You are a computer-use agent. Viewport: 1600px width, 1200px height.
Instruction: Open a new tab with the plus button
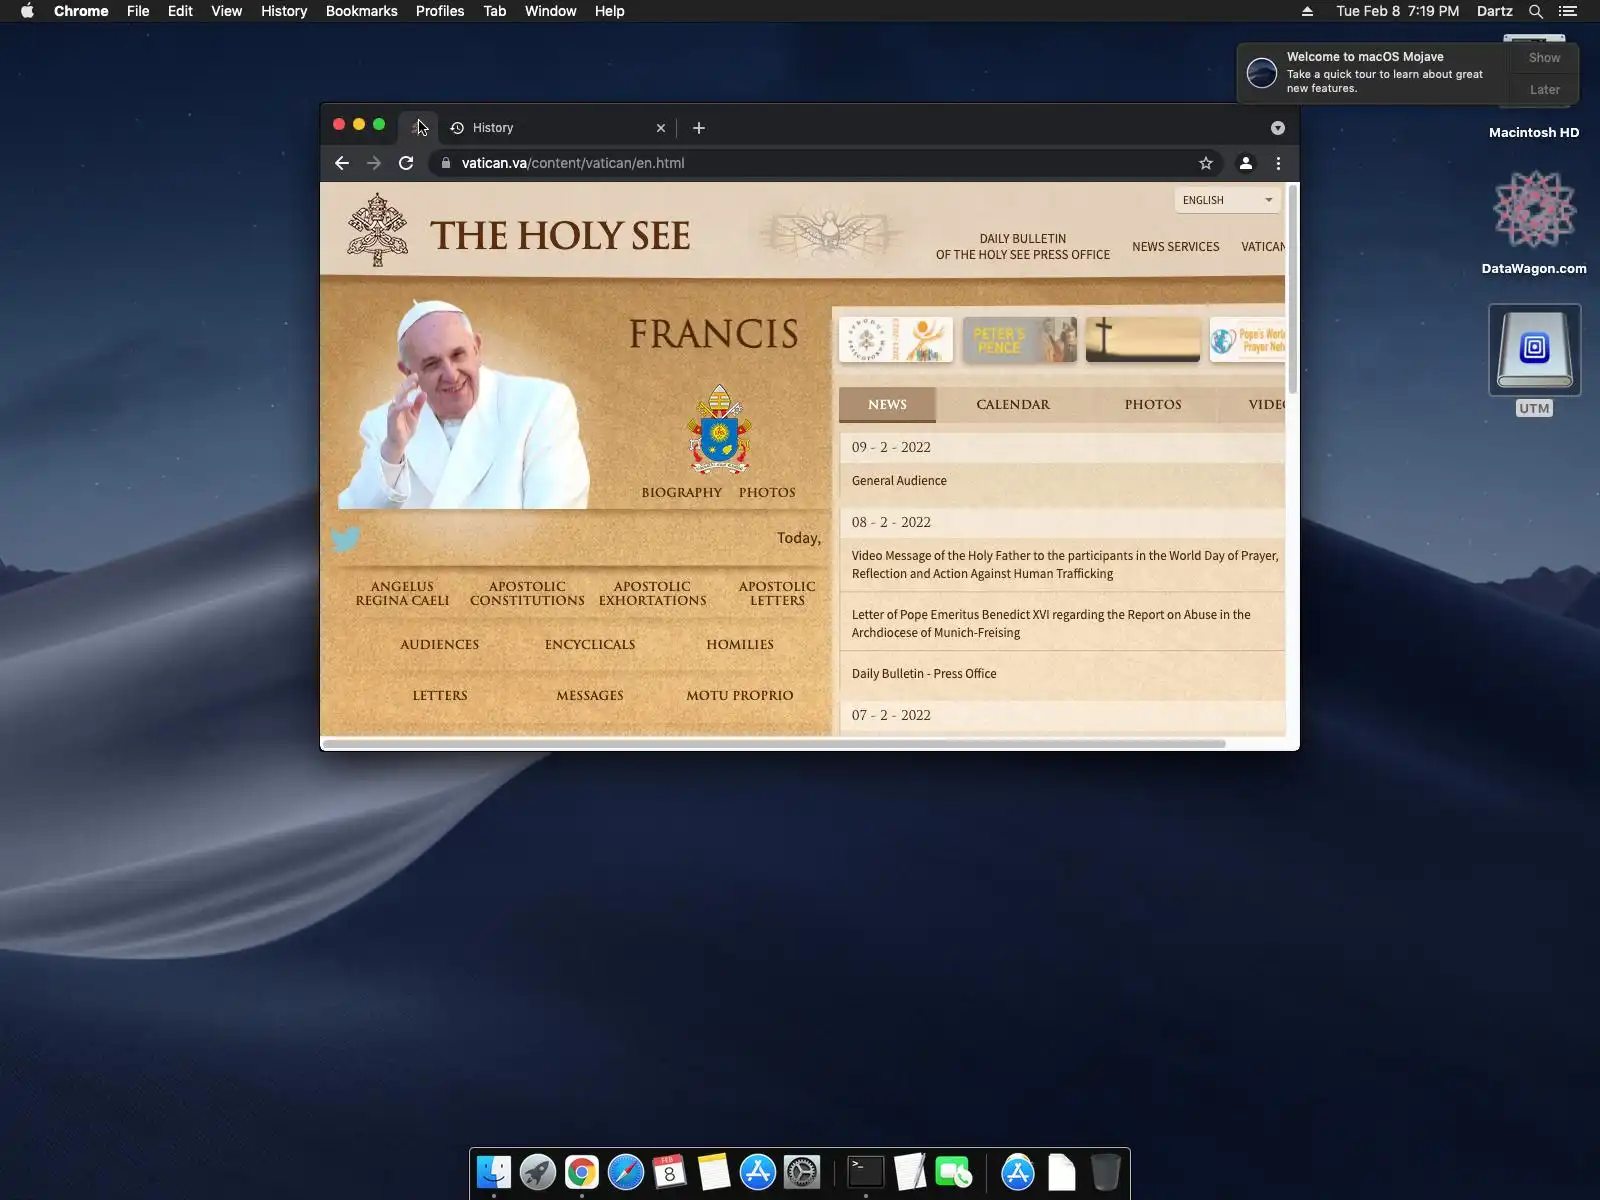(x=699, y=128)
